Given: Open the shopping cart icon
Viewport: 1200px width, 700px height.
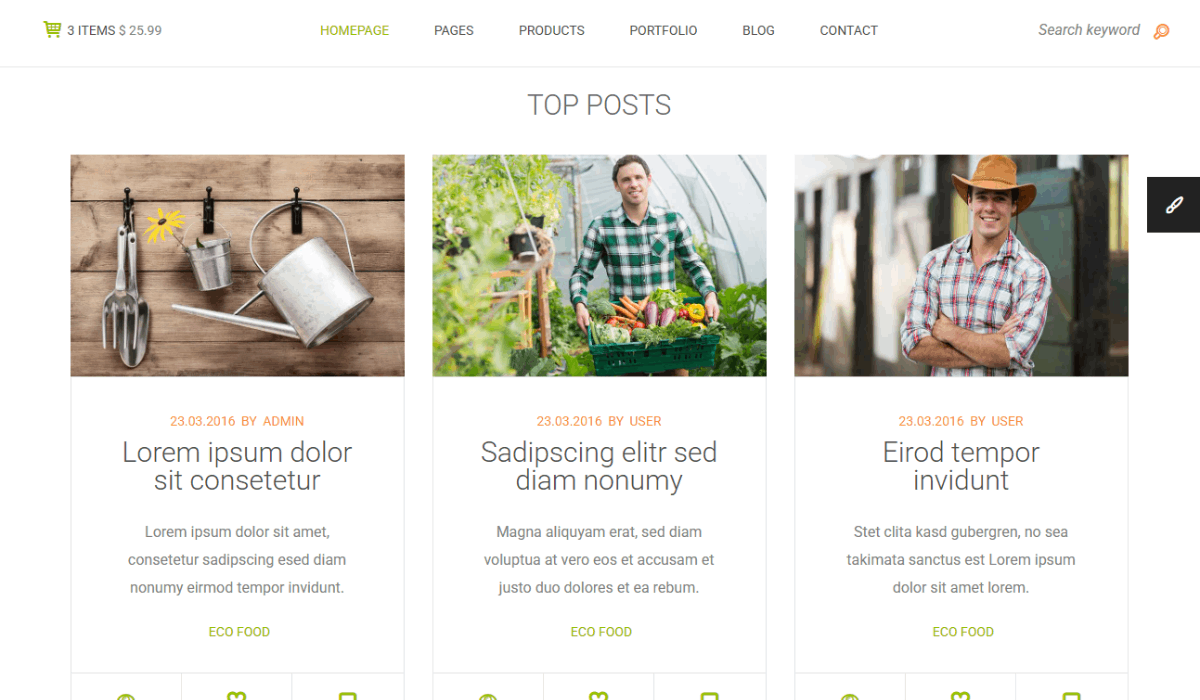Looking at the screenshot, I should (52, 30).
